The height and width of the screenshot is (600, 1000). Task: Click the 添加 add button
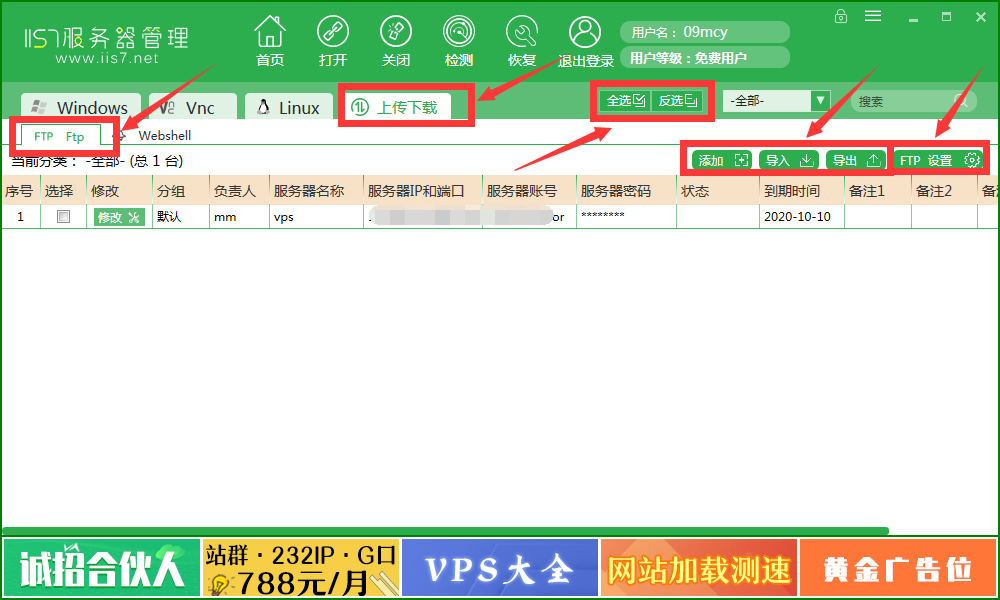[722, 160]
